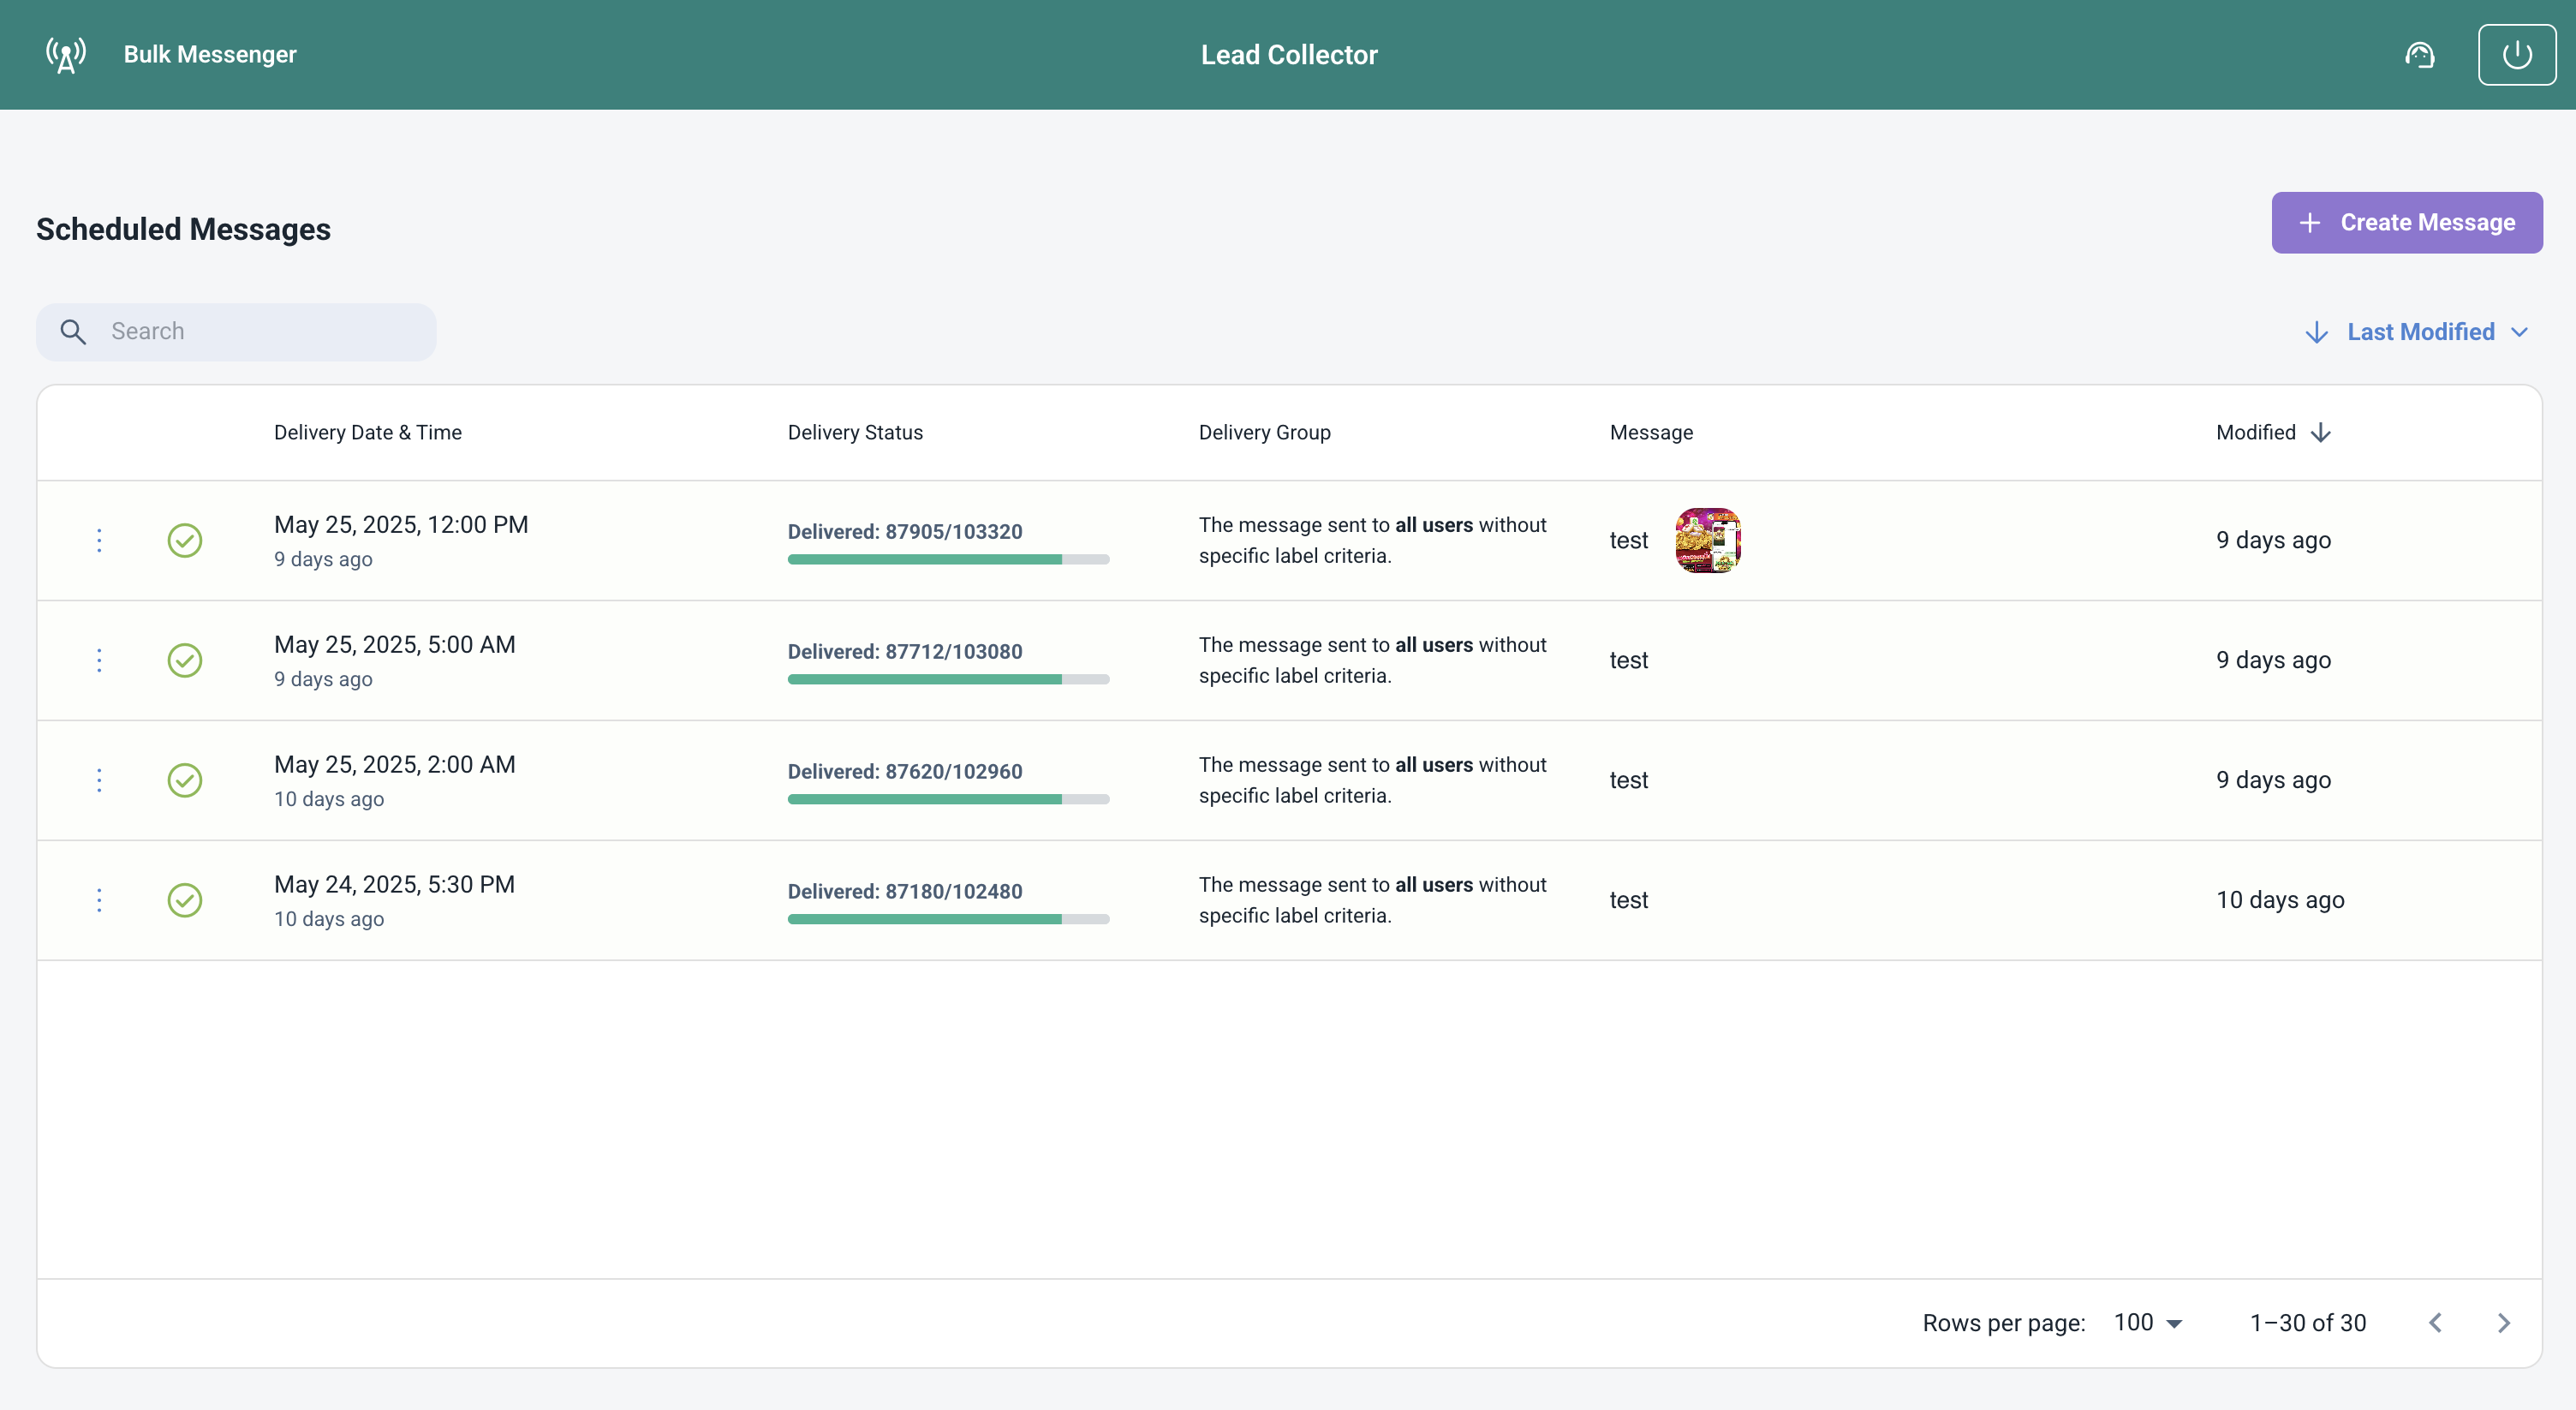Select the May 25, 2025, 12:00 PM date
The height and width of the screenshot is (1410, 2576).
pos(401,524)
